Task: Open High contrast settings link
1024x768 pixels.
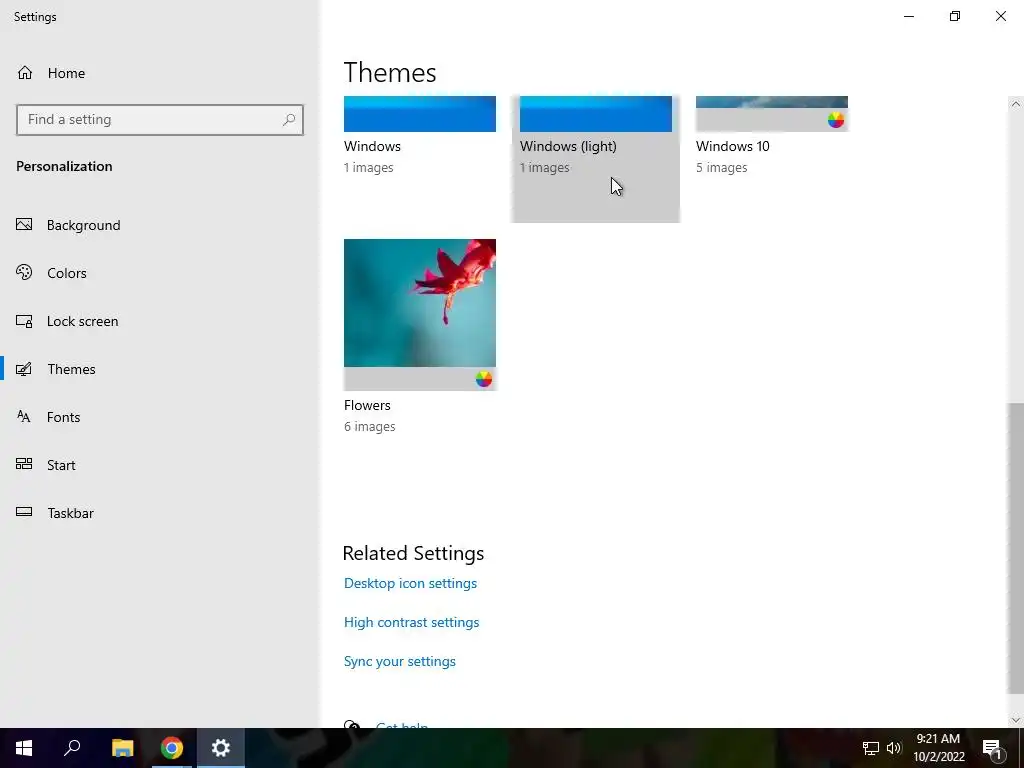Action: point(411,622)
